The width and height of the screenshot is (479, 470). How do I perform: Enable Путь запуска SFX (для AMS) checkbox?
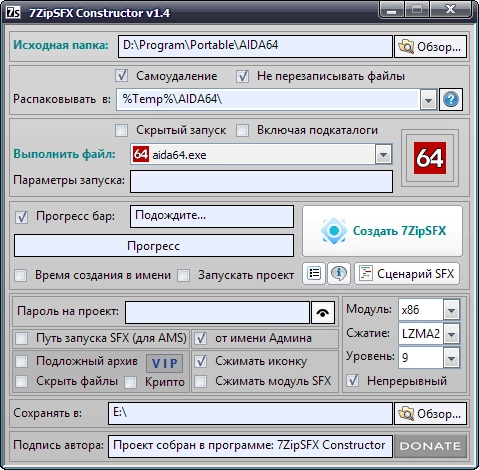[22, 339]
